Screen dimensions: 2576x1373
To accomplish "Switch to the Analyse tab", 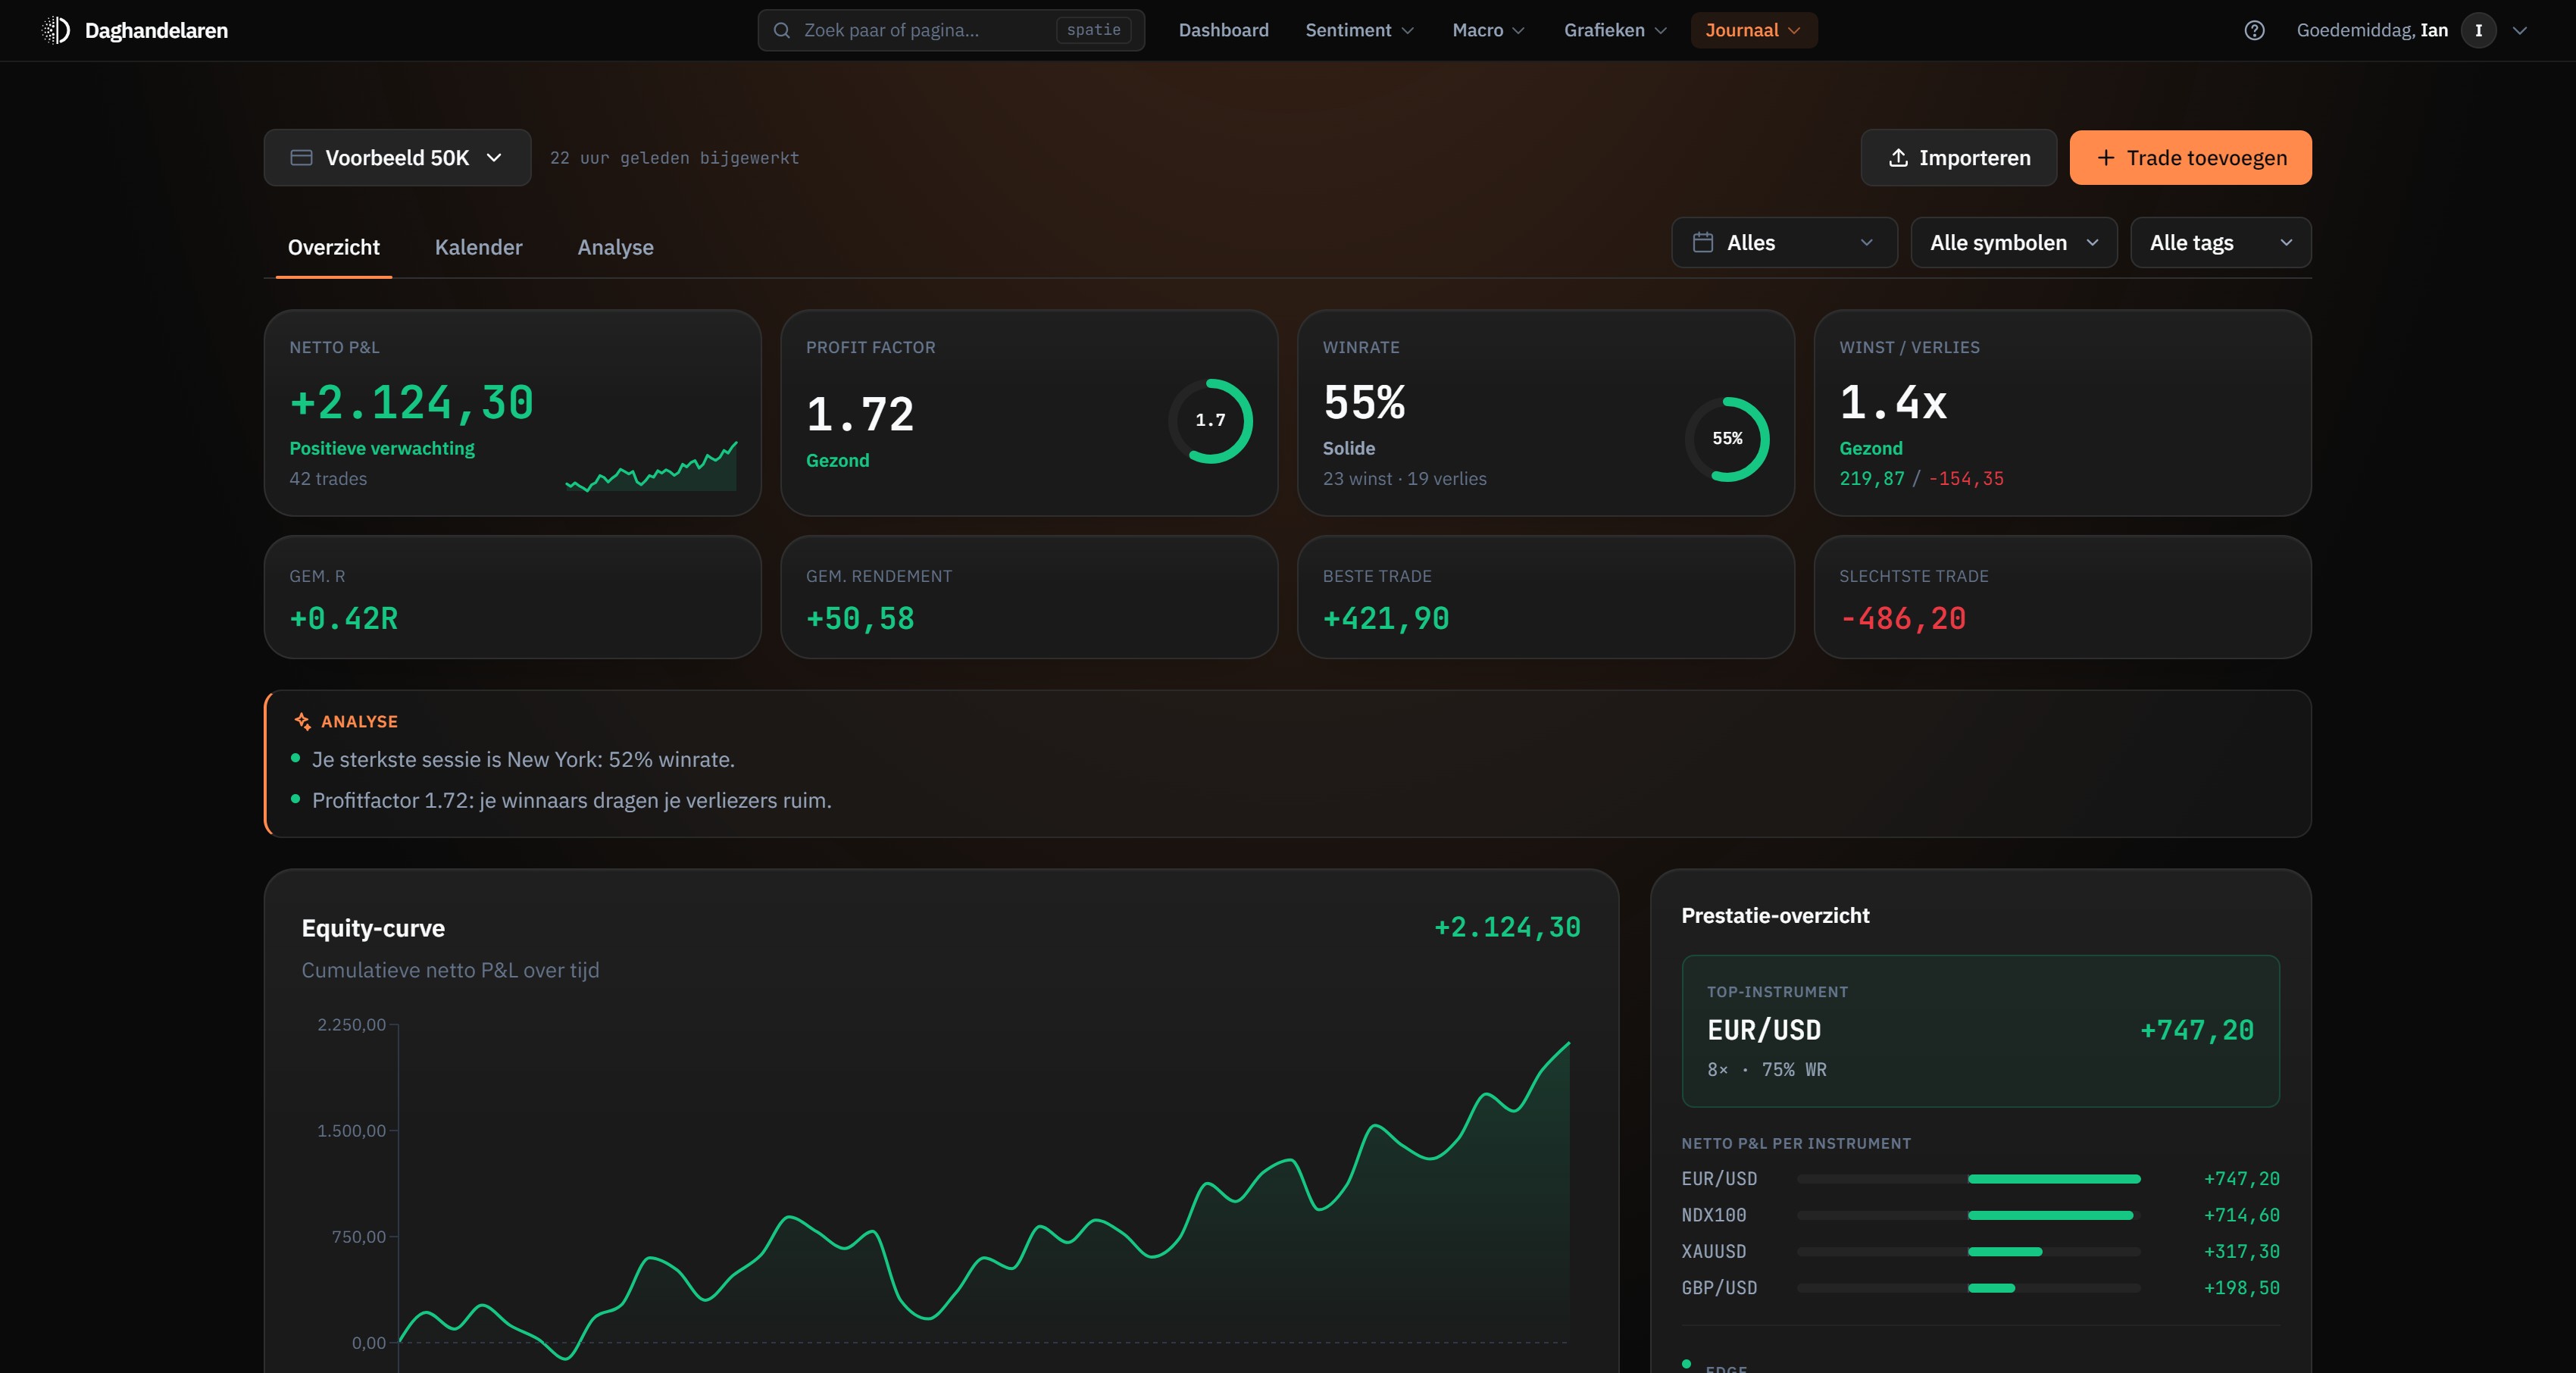I will tap(615, 247).
